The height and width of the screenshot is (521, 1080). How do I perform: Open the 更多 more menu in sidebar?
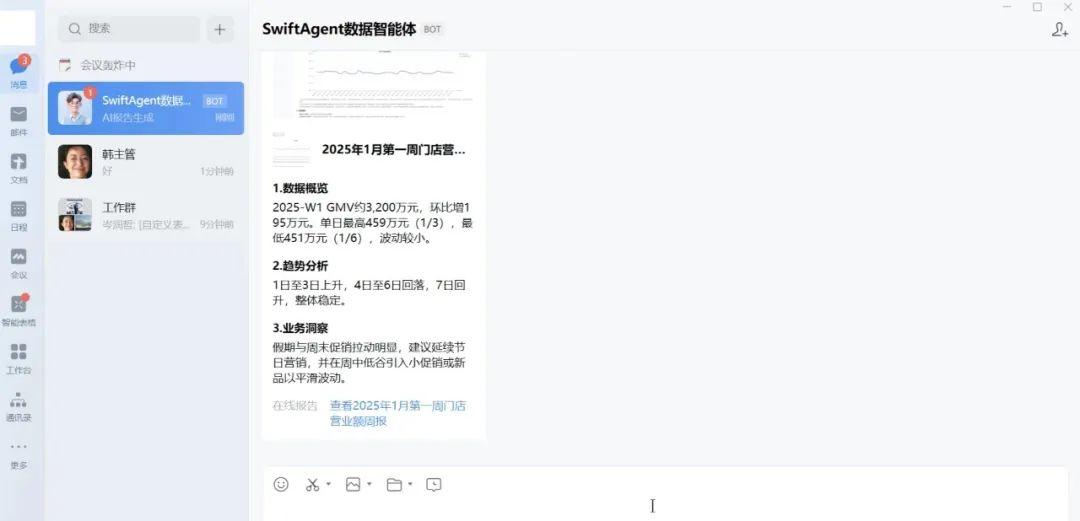tap(19, 455)
